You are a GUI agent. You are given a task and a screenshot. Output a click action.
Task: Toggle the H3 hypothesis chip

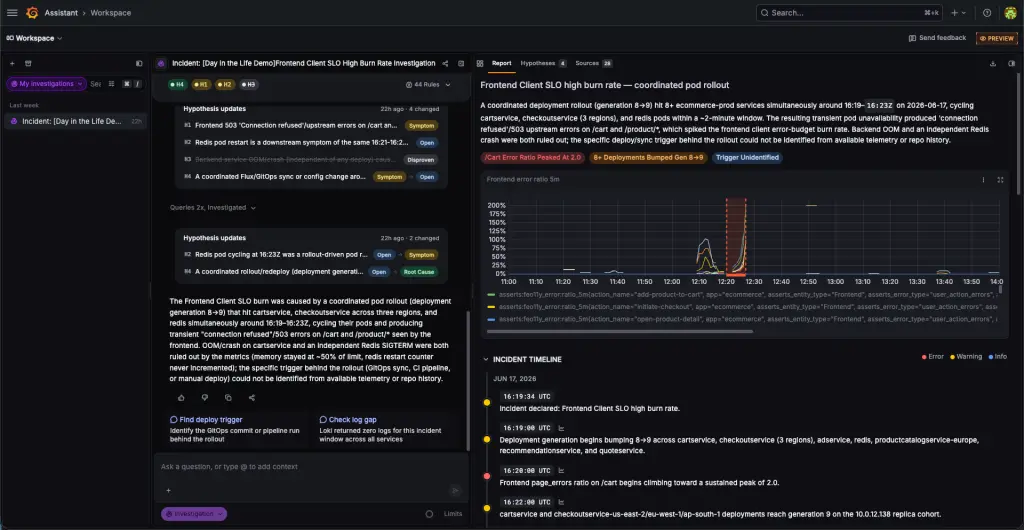coord(248,84)
